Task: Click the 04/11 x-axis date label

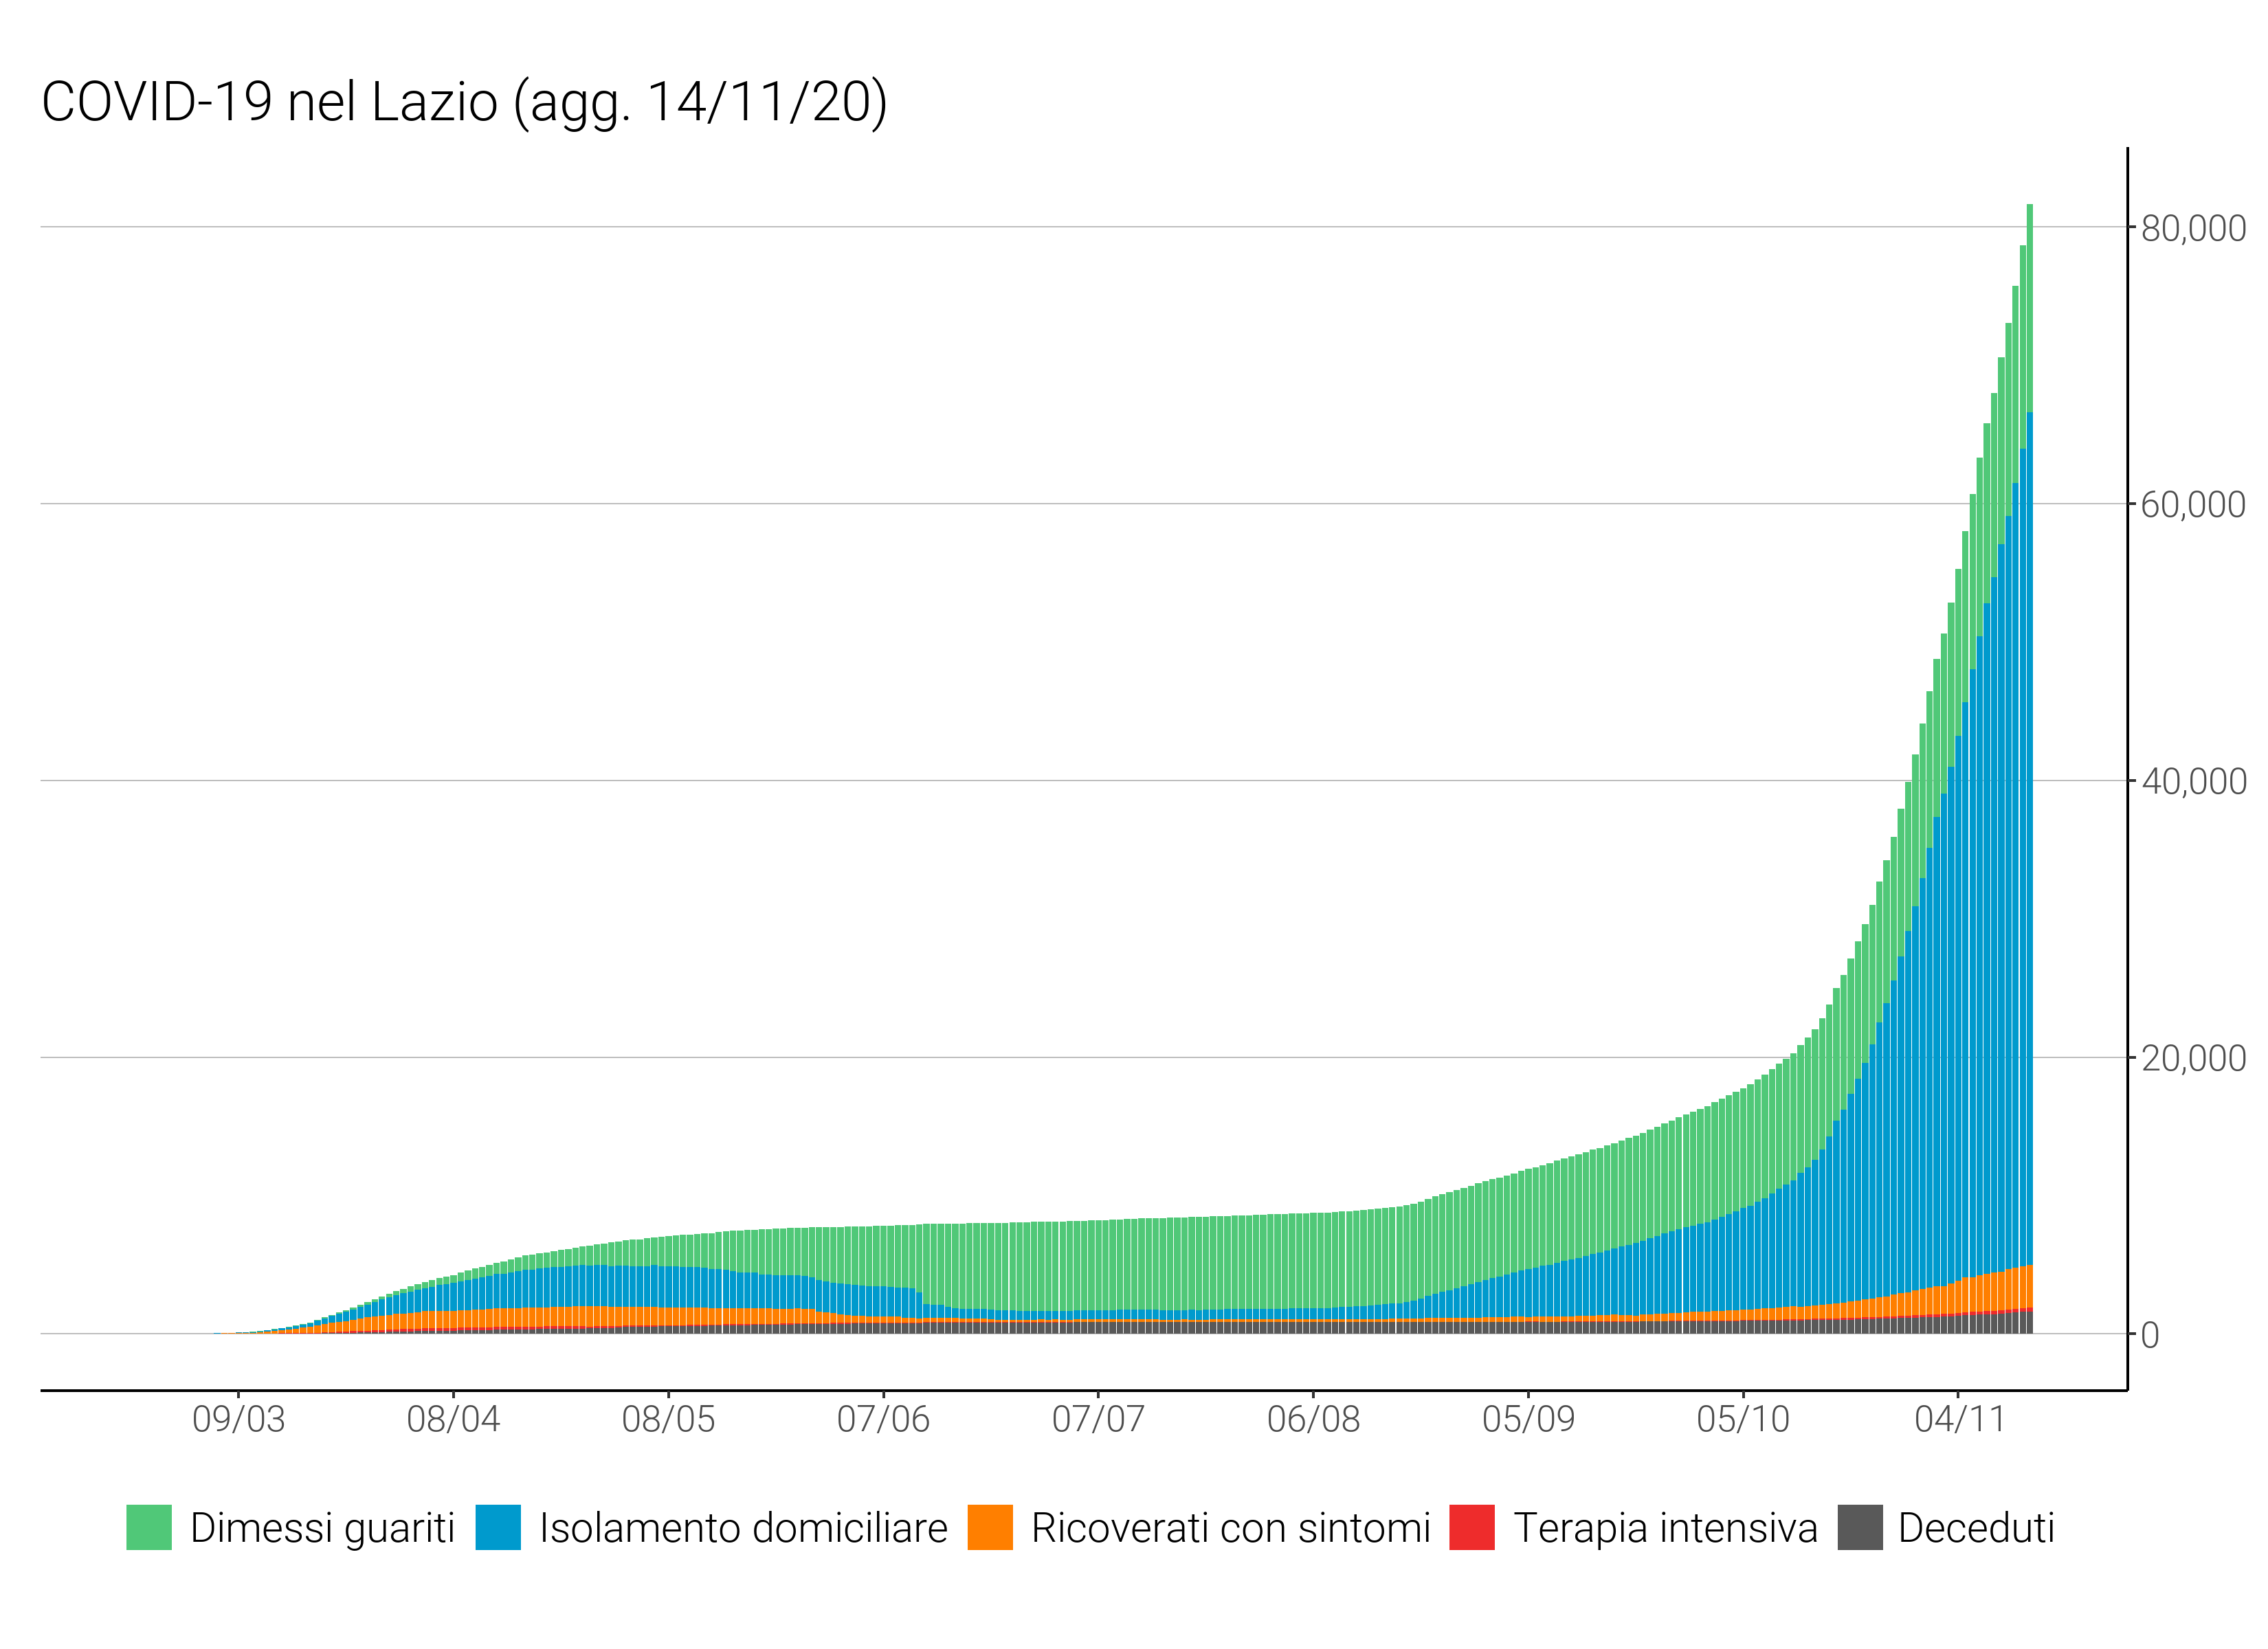Action: pos(1959,1419)
